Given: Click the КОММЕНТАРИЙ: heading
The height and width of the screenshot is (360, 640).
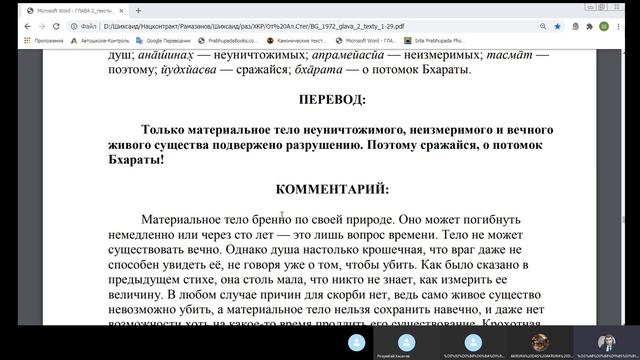Looking at the screenshot, I should coord(332,189).
